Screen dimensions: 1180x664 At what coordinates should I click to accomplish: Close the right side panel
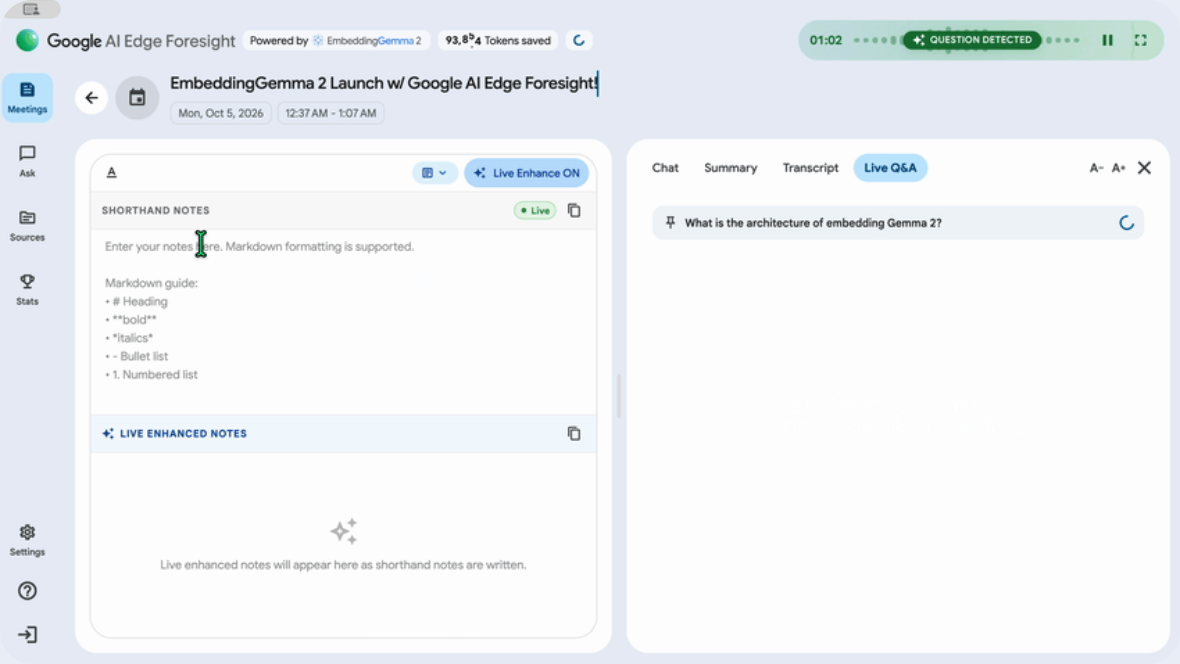tap(1145, 168)
